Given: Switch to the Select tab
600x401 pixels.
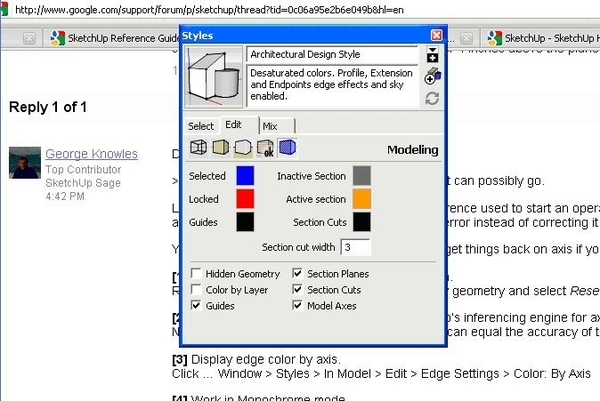Looking at the screenshot, I should pyautogui.click(x=201, y=126).
